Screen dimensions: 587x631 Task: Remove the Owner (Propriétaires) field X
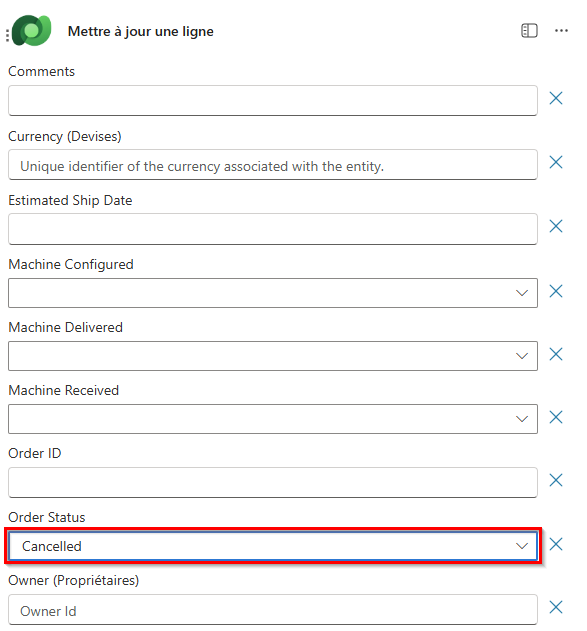coord(556,607)
